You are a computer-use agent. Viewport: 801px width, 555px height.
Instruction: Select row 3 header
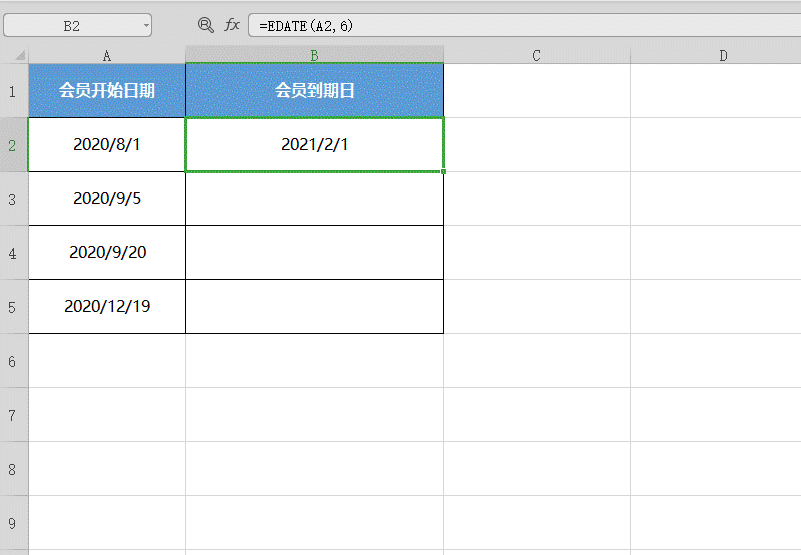click(14, 199)
